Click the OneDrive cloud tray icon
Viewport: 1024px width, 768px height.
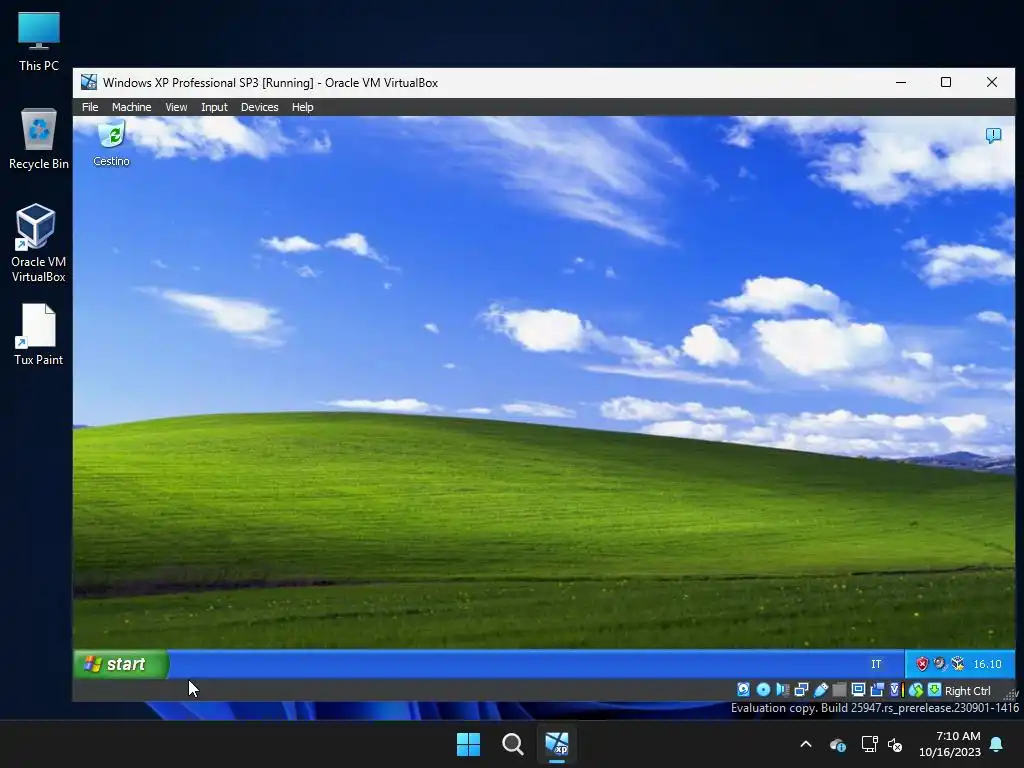[x=838, y=744]
